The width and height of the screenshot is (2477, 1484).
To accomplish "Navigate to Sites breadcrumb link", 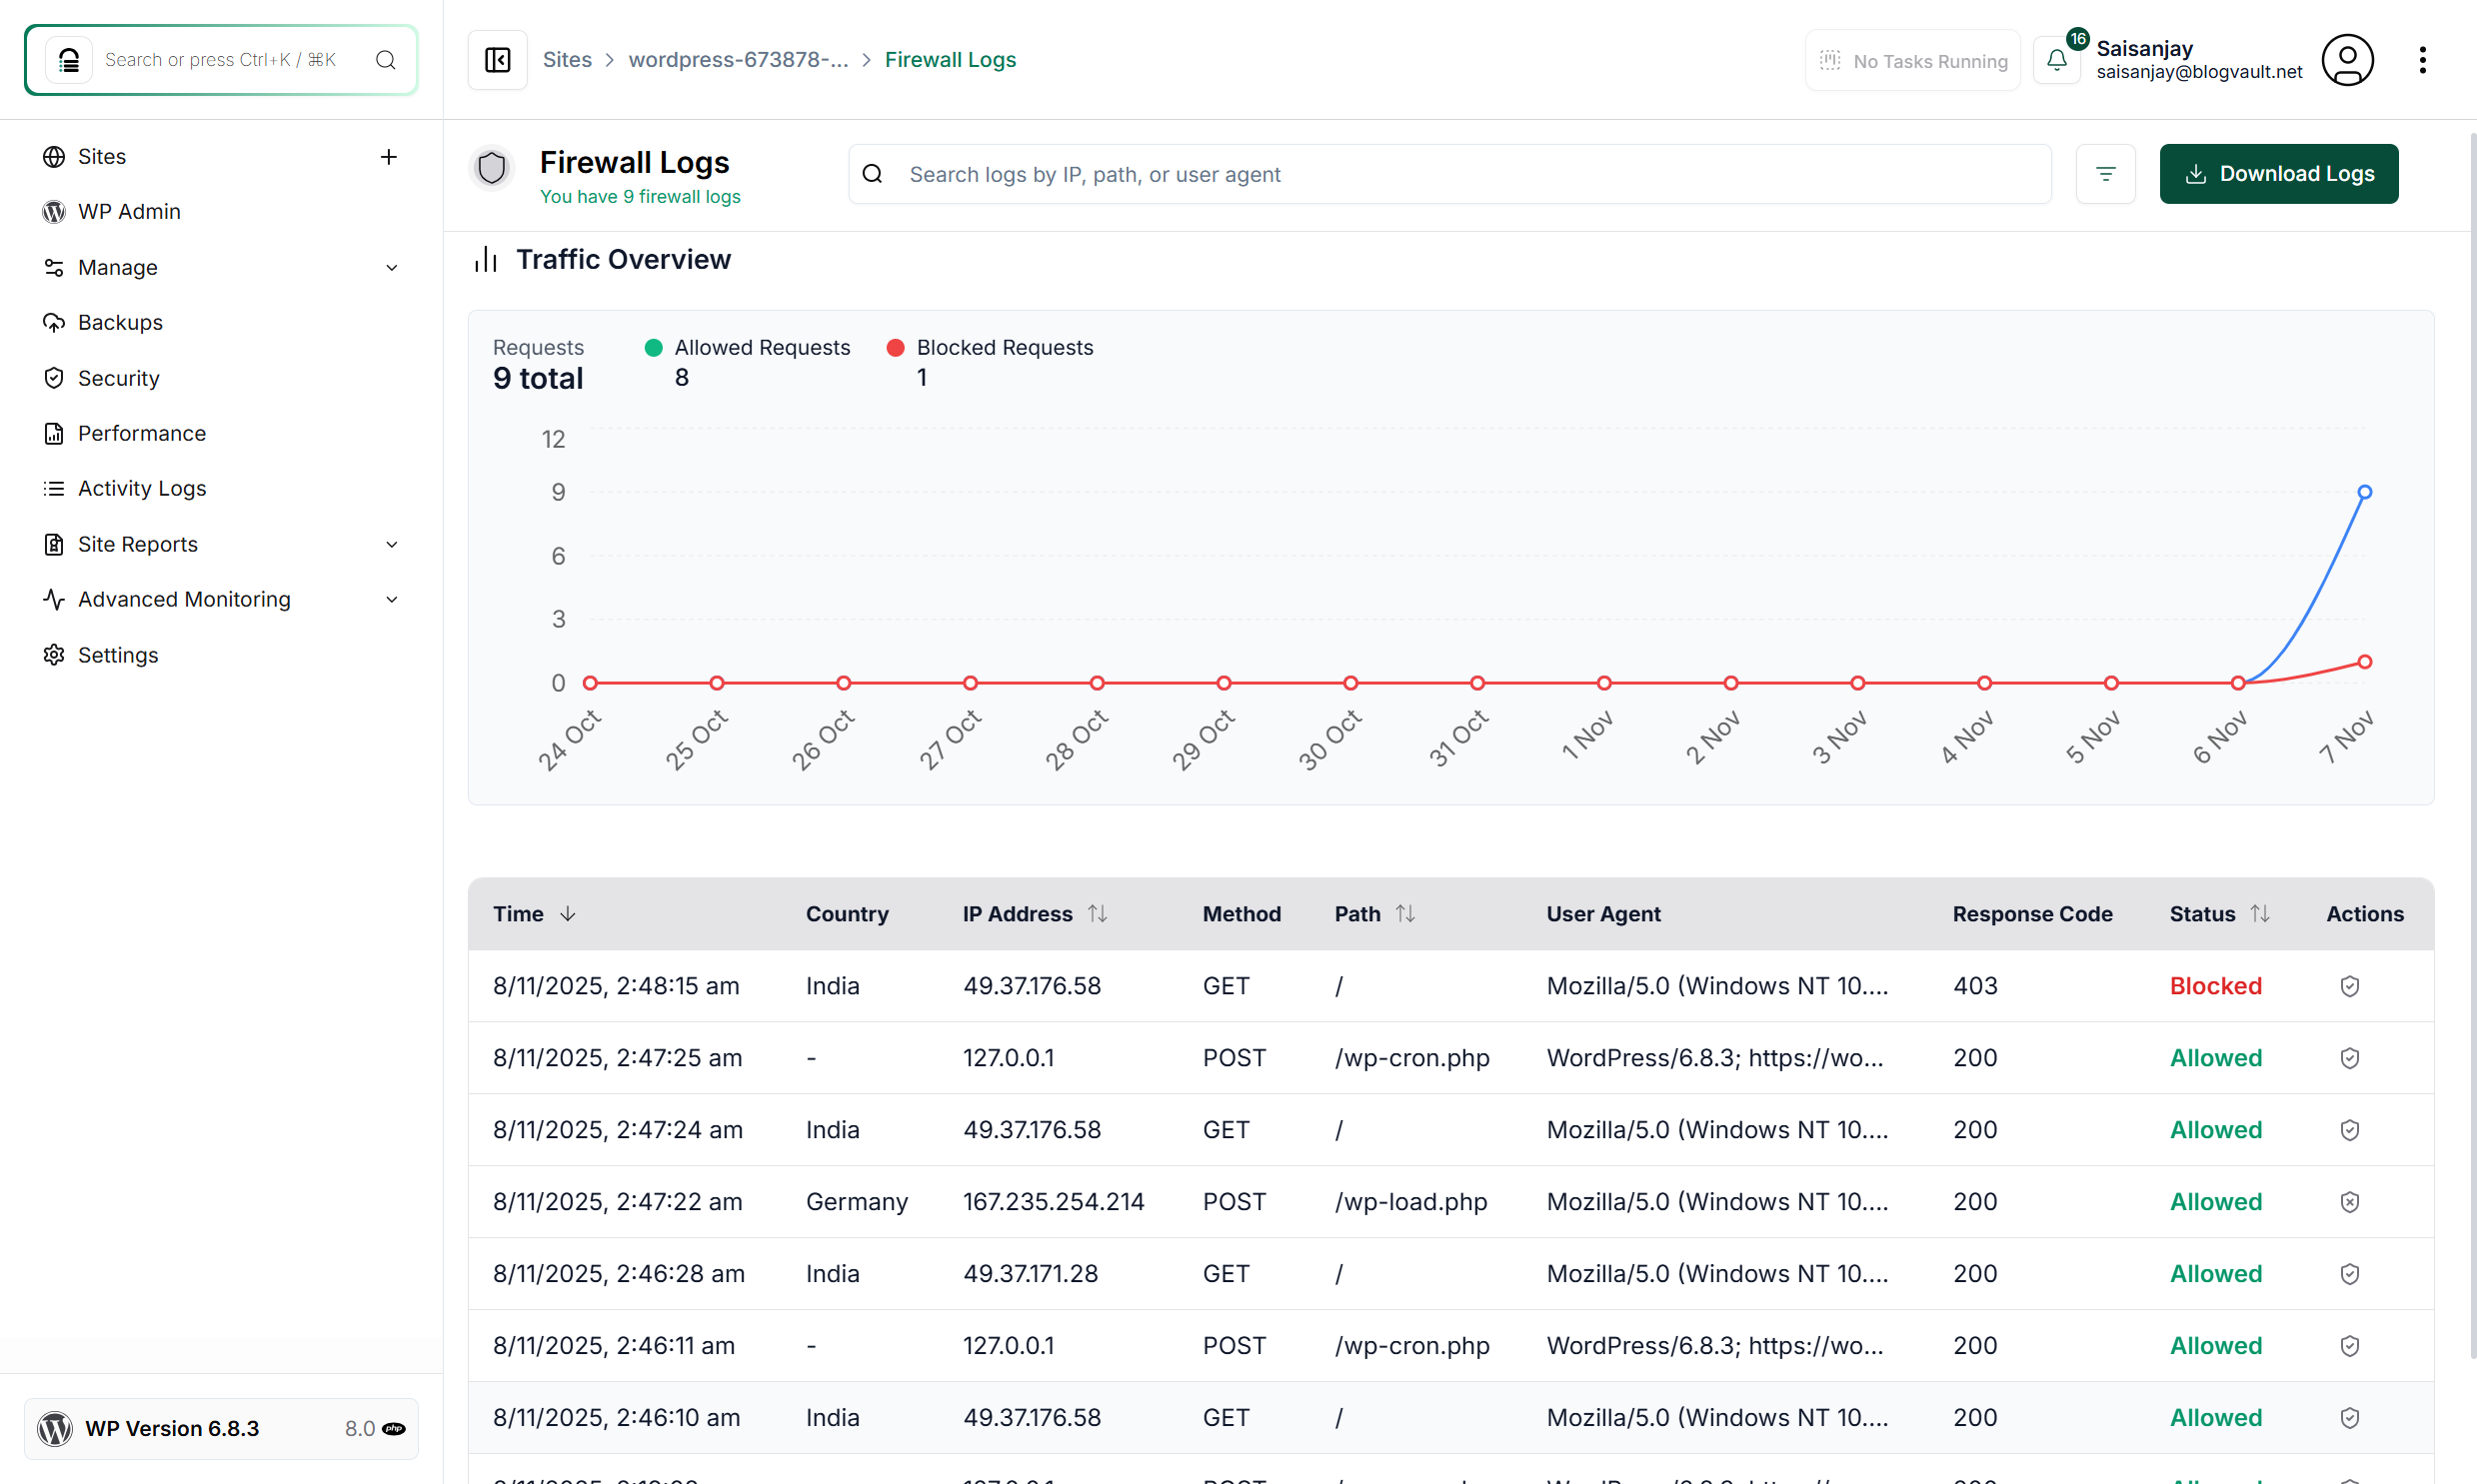I will 567,60.
